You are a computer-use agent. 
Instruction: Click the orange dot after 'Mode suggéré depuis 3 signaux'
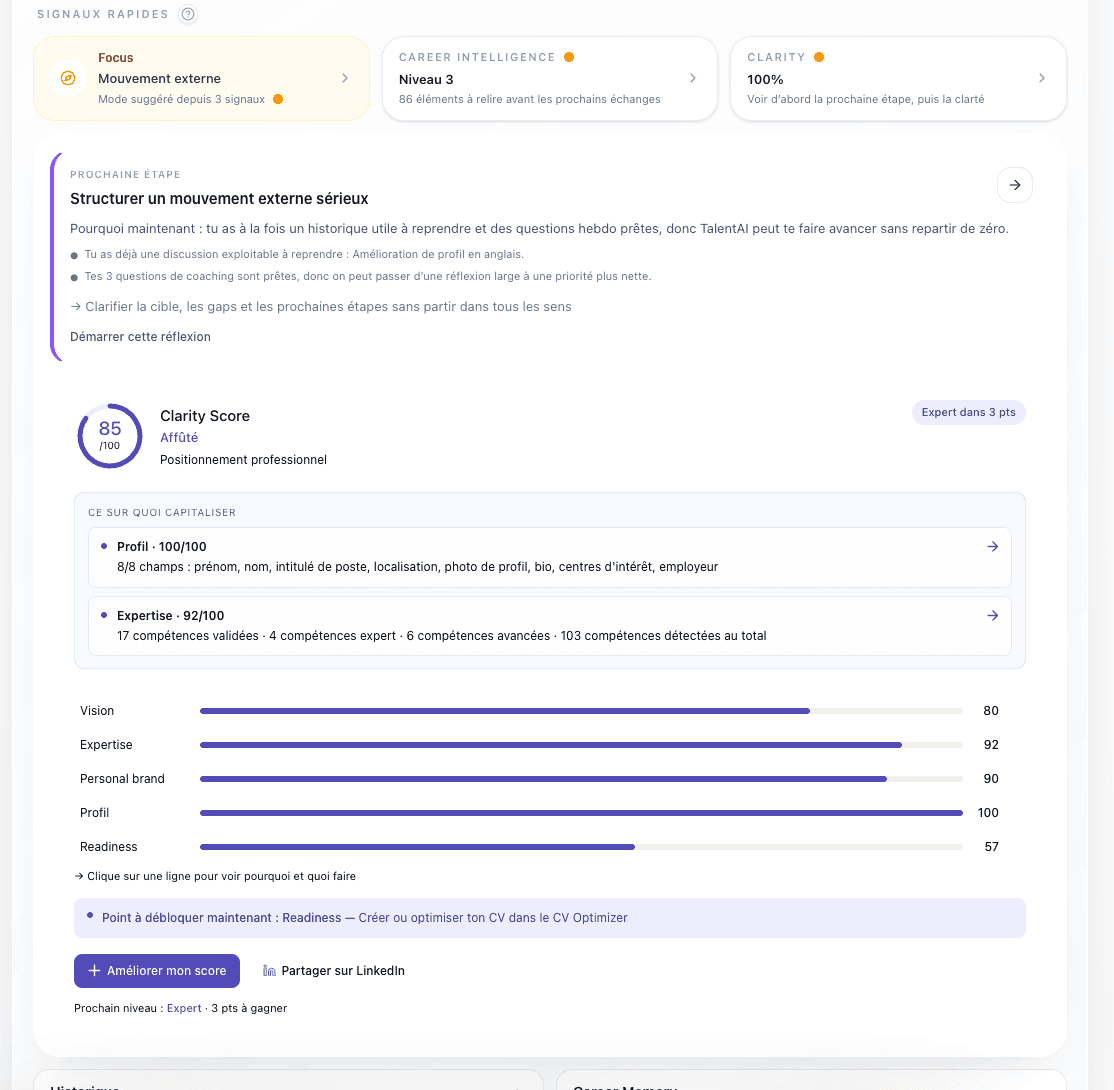click(x=278, y=99)
